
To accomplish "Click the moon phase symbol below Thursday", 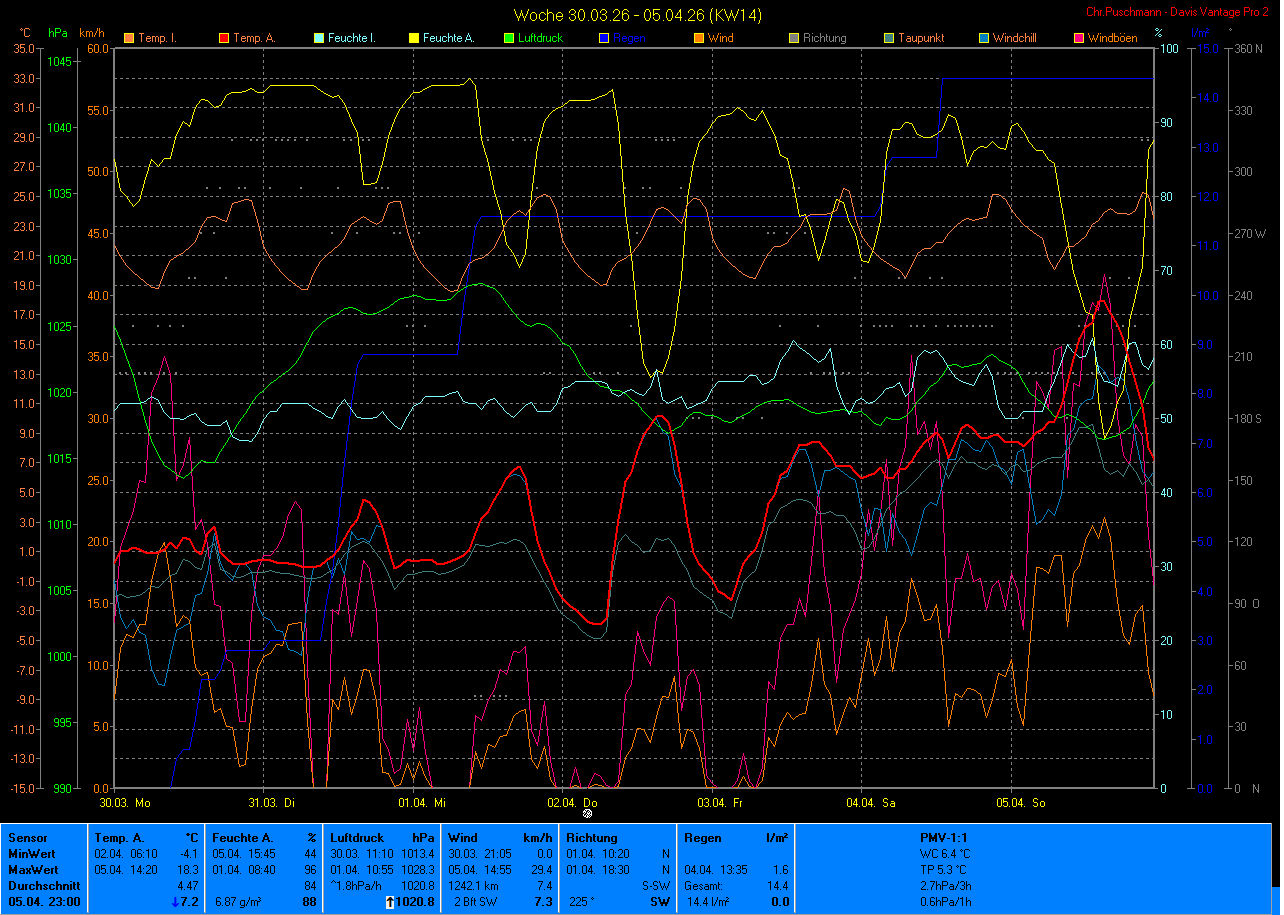I will 587,813.
